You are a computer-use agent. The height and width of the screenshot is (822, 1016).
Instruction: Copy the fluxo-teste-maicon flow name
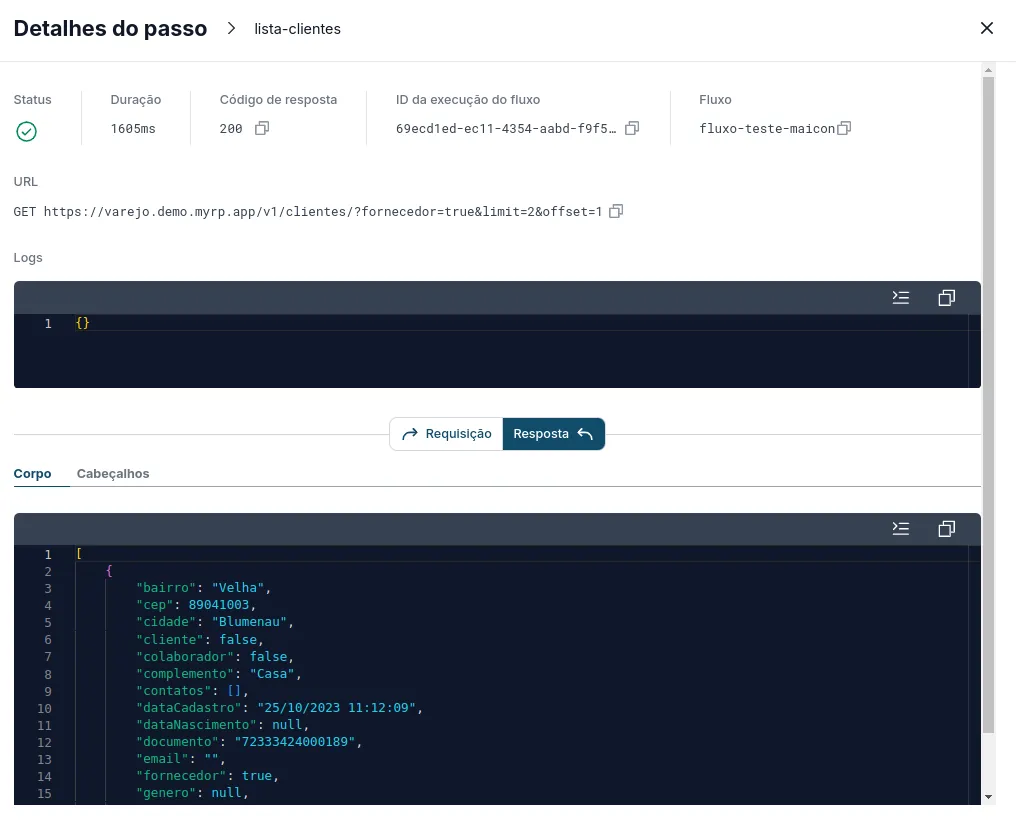pyautogui.click(x=844, y=128)
